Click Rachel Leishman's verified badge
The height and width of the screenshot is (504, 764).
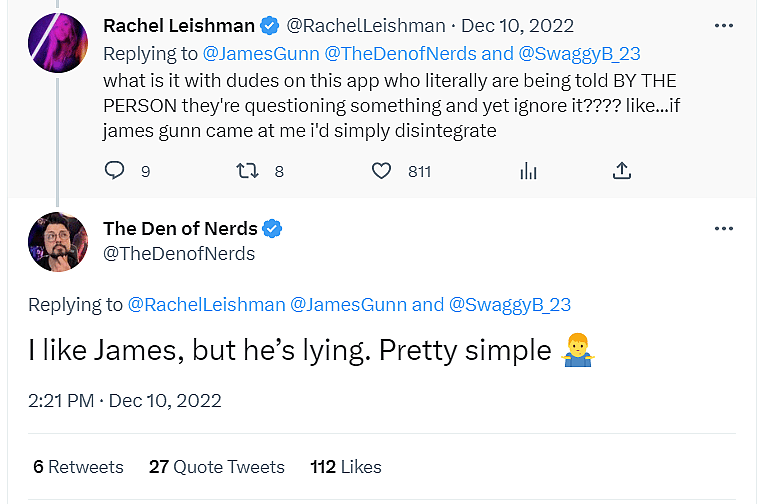(270, 25)
